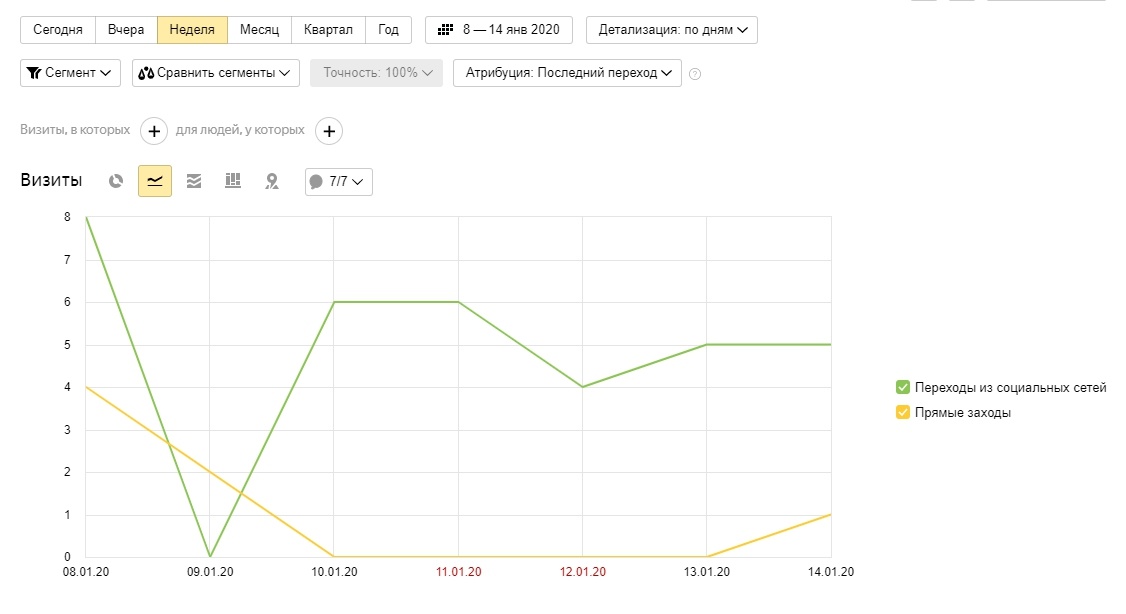Add a condition for people filter
This screenshot has height=614, width=1126.
[x=329, y=130]
